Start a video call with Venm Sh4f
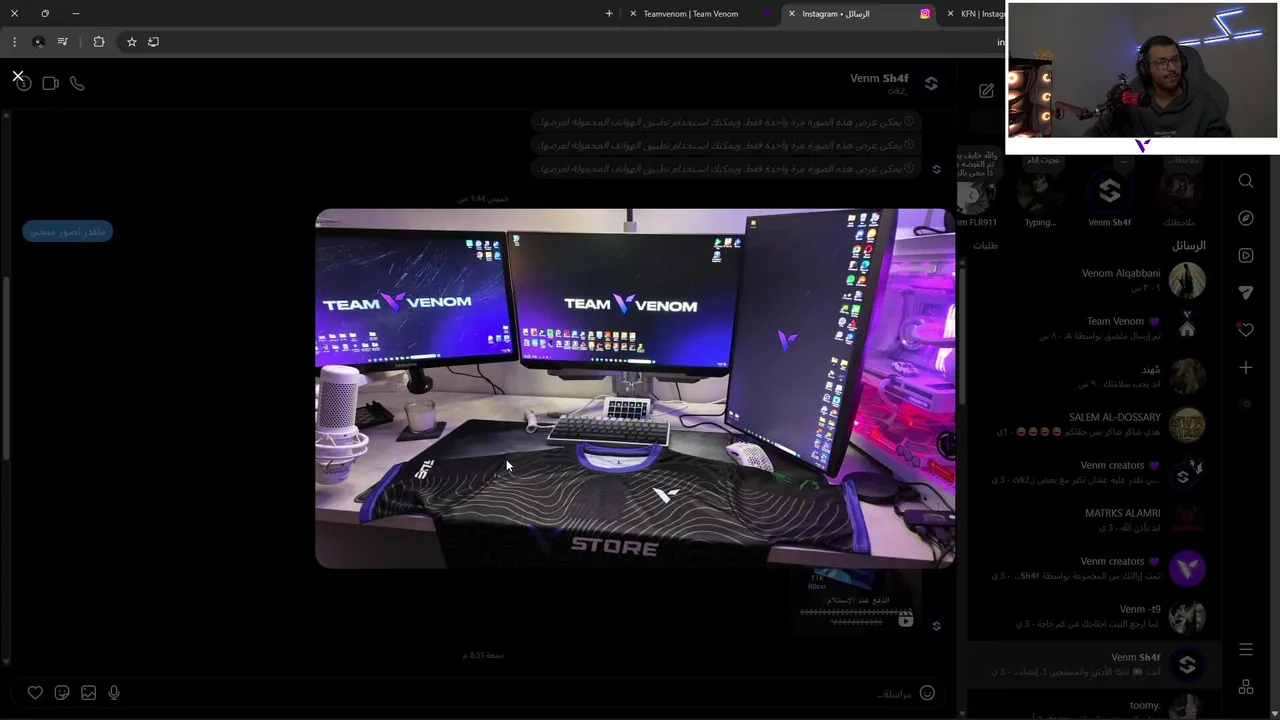The image size is (1280, 720). (x=51, y=84)
